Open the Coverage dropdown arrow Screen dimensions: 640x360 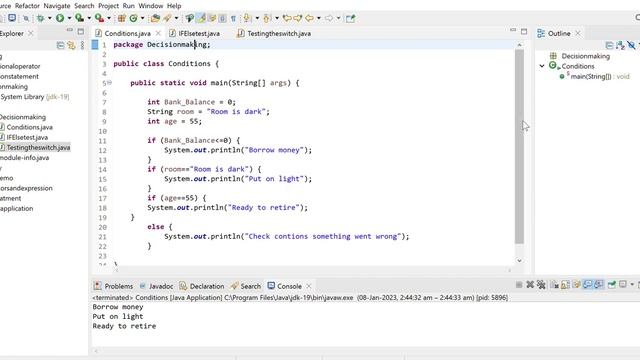click(89, 18)
